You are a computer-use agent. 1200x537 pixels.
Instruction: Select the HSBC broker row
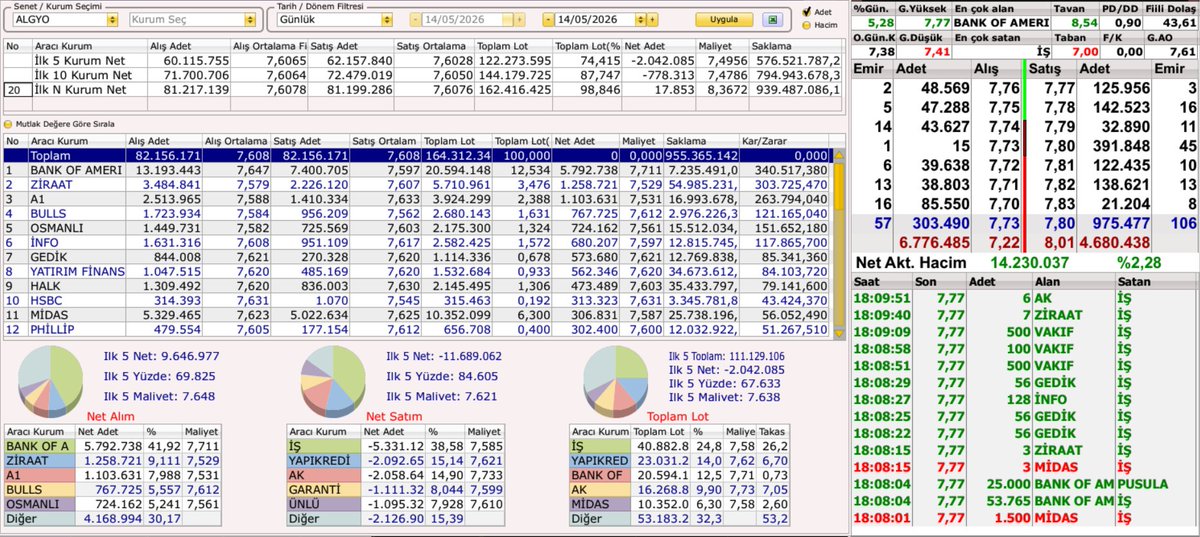pos(417,299)
